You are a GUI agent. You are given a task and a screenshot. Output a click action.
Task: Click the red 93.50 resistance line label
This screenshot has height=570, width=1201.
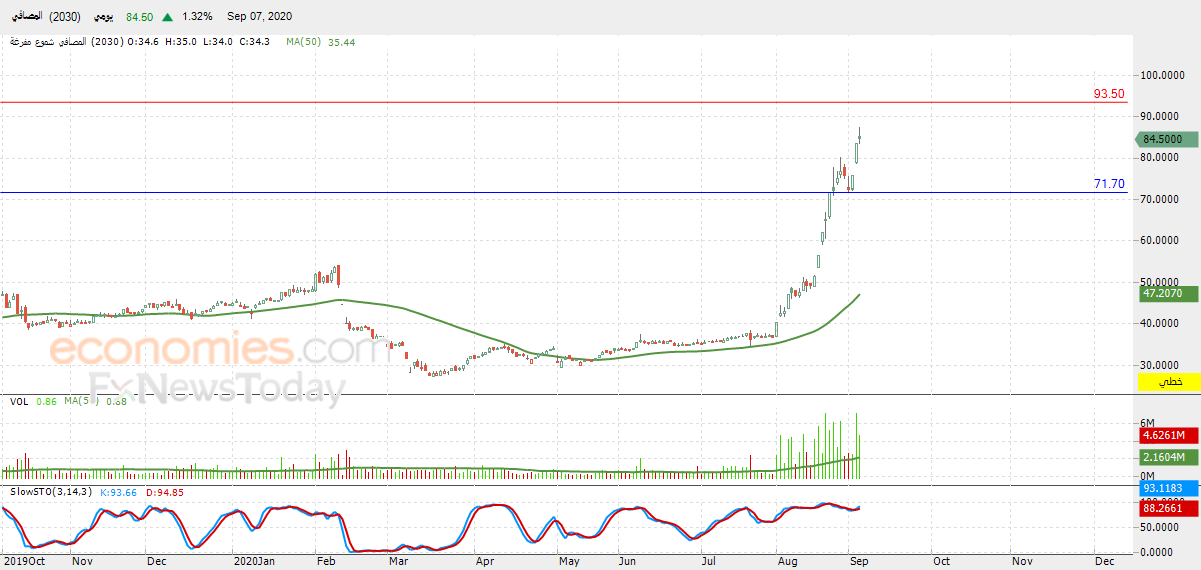[1109, 93]
